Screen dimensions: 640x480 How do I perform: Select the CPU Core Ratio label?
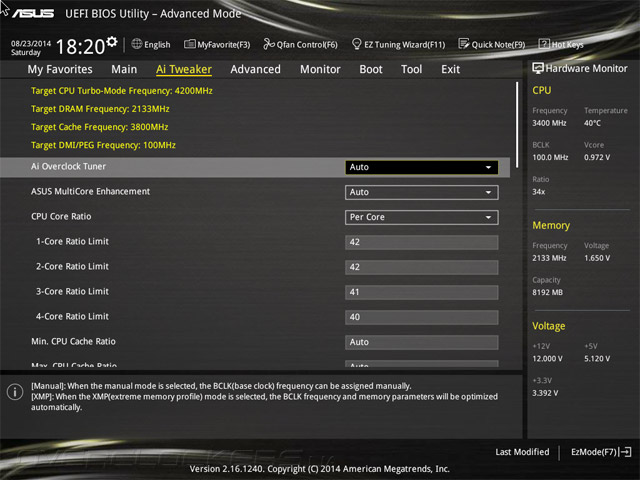(x=61, y=216)
